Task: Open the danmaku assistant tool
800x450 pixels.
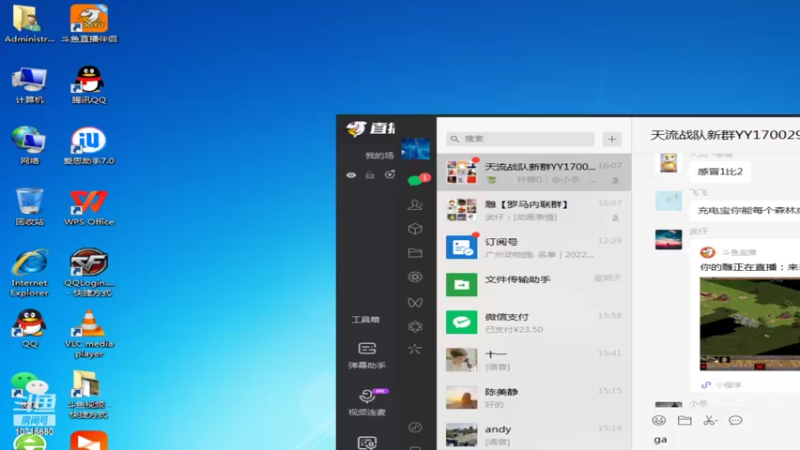Action: tap(367, 356)
